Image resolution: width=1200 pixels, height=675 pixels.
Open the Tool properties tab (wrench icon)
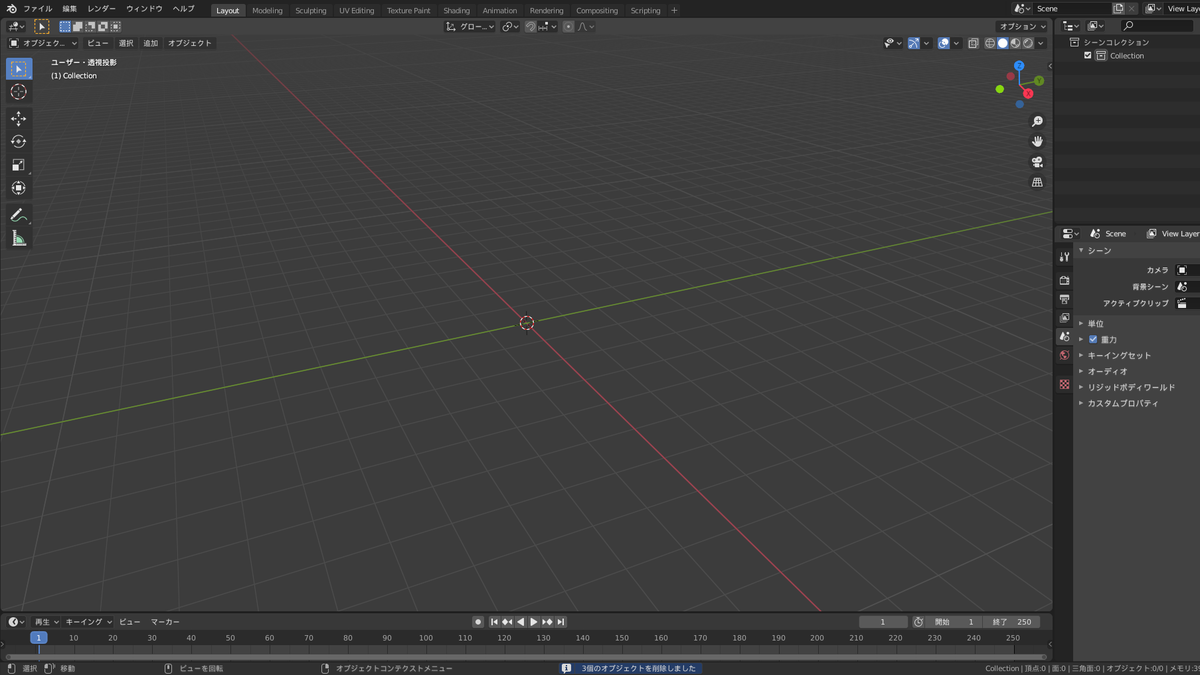click(1064, 257)
